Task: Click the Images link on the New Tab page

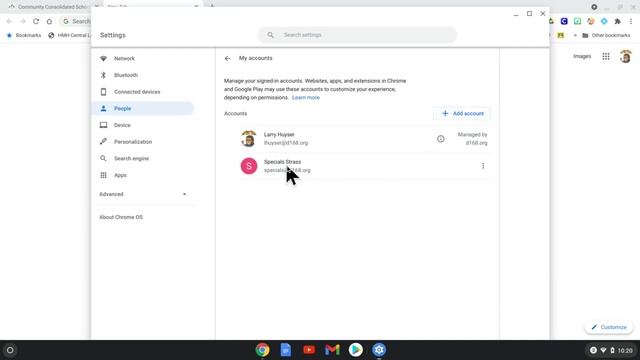Action: coord(582,56)
